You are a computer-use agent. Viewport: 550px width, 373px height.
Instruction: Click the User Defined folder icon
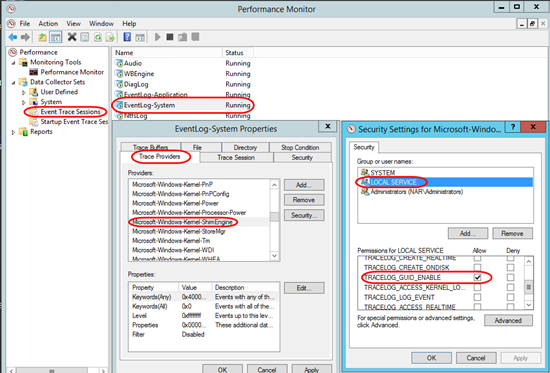pos(34,92)
